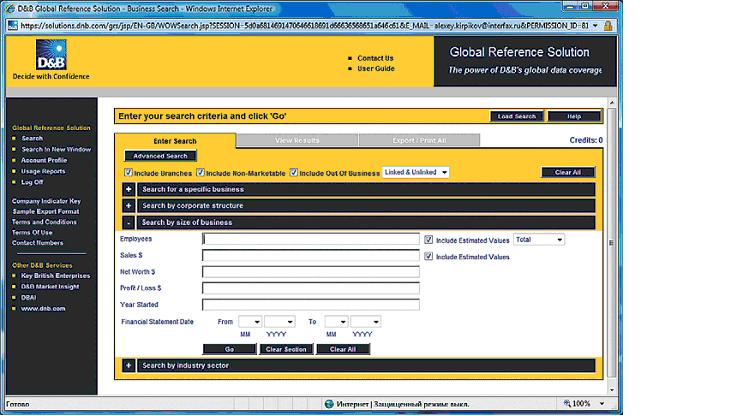Click the Log Off link
Screen dimensions: 736x416
(32, 182)
